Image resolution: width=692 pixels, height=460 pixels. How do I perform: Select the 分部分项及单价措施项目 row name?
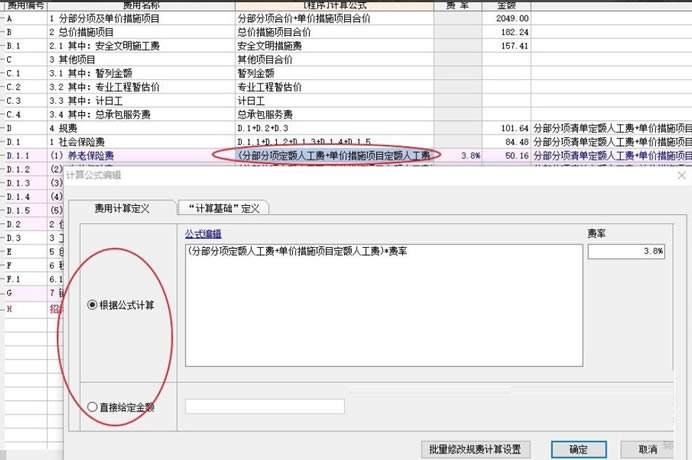[141, 19]
